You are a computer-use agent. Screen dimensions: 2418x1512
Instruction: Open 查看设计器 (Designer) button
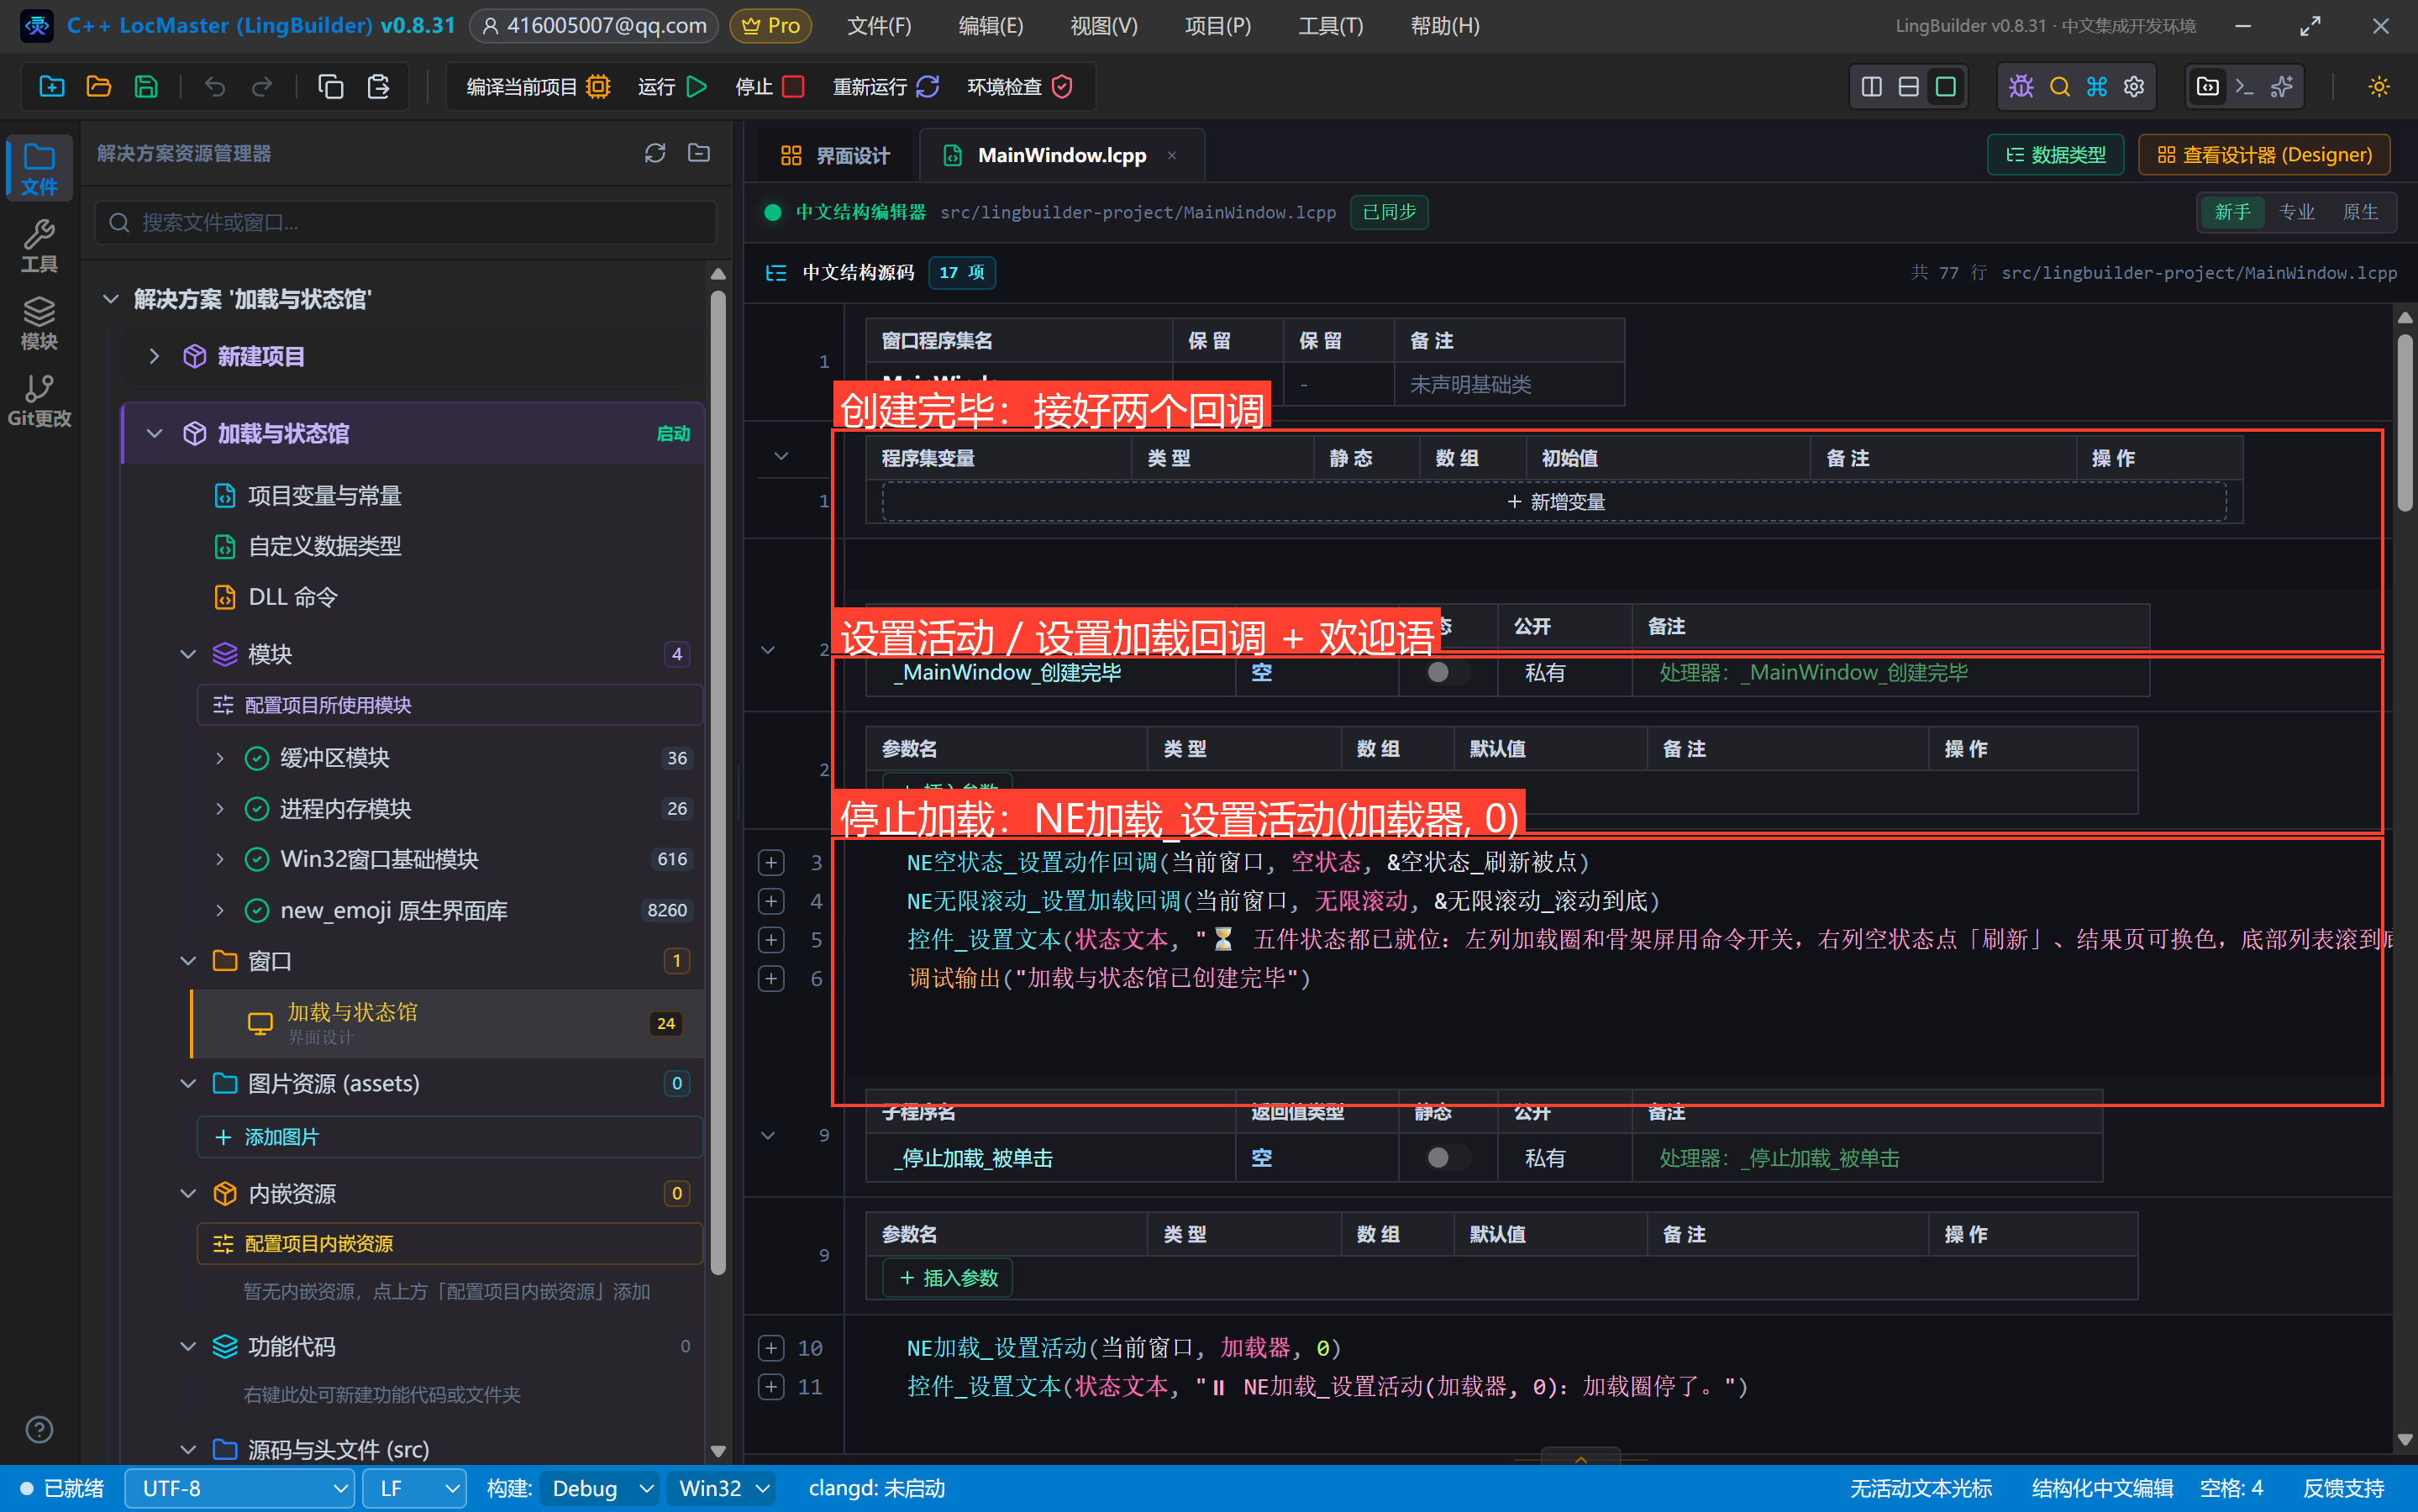(x=2264, y=155)
